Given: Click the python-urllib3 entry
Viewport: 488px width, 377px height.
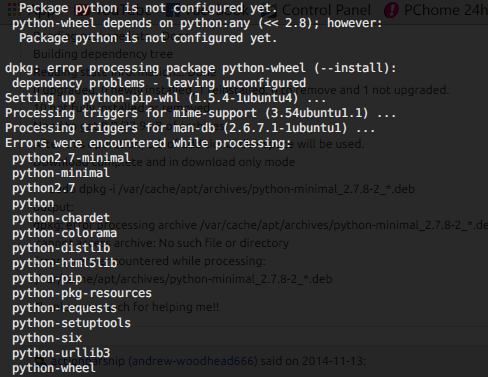Looking at the screenshot, I should 61,353.
